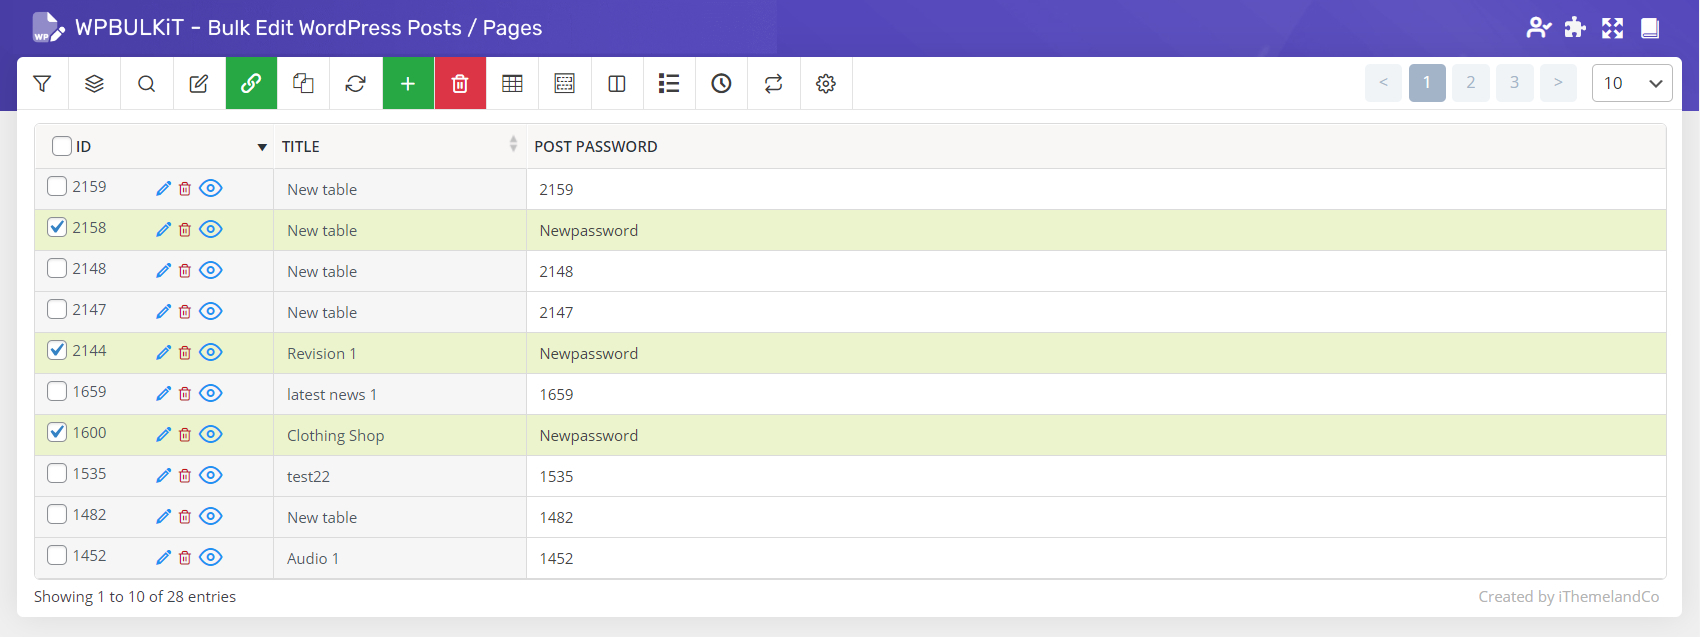Click the green link bind-edit button

(x=251, y=84)
